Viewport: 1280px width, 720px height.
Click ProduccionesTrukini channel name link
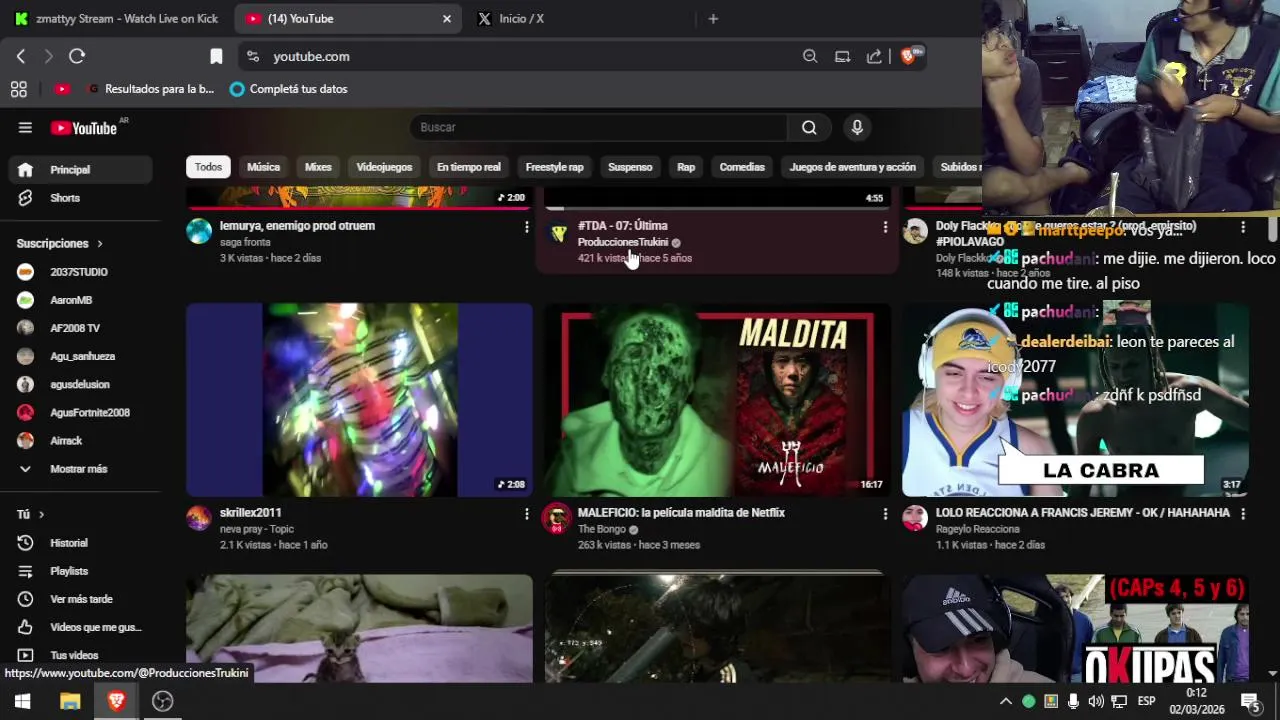pos(622,242)
